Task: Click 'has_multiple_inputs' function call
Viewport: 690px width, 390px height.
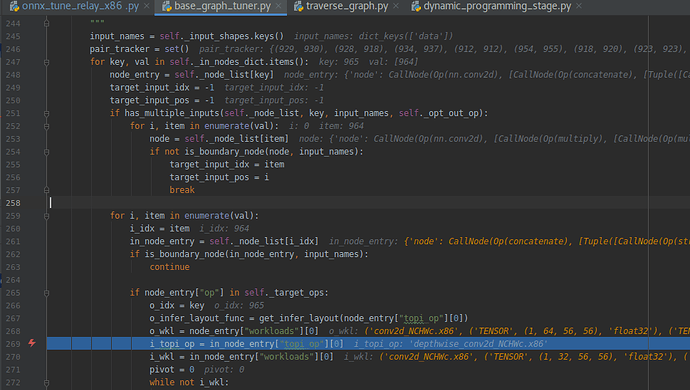Action: (x=172, y=113)
